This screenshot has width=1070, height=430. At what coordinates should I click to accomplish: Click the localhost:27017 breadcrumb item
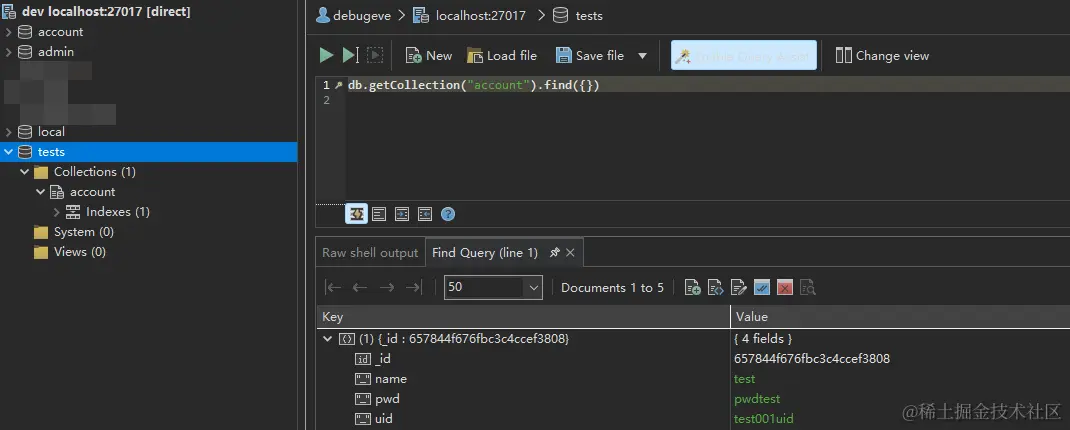tap(470, 15)
